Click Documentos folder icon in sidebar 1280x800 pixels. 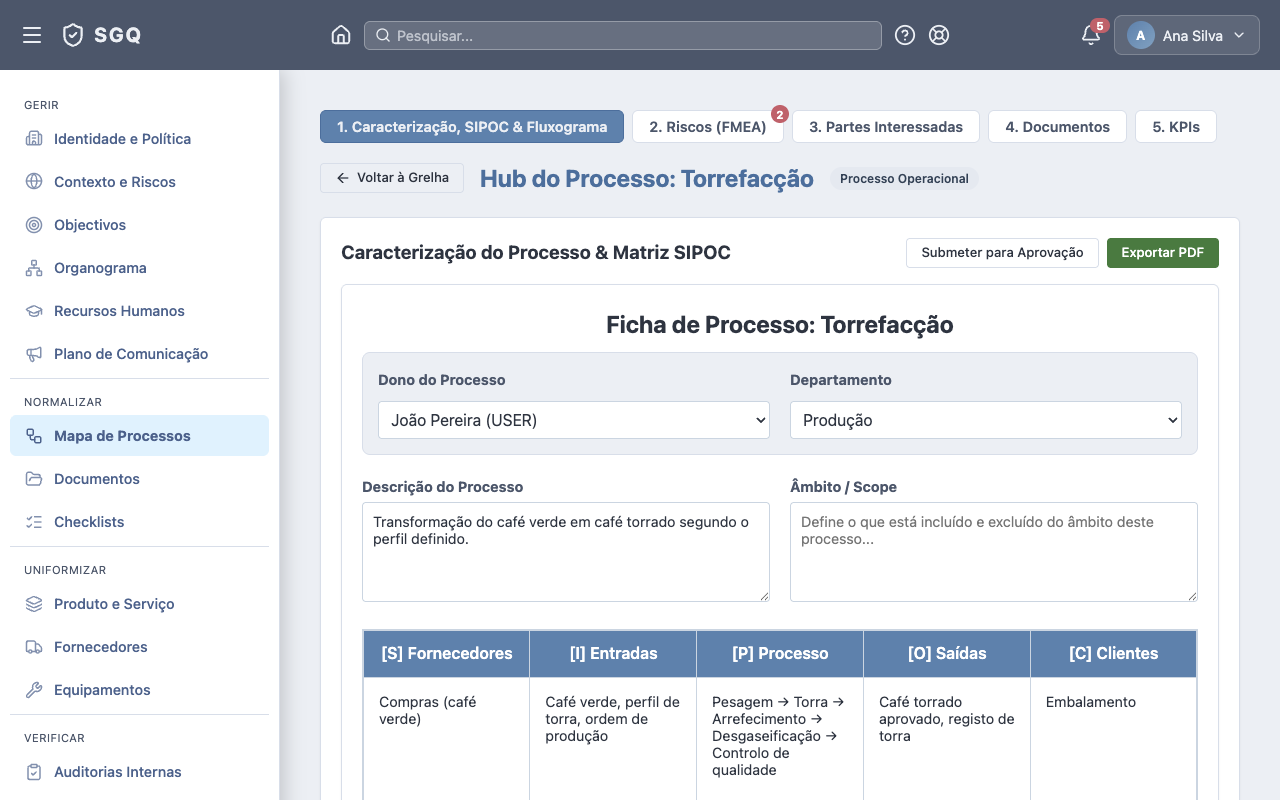[x=34, y=479]
